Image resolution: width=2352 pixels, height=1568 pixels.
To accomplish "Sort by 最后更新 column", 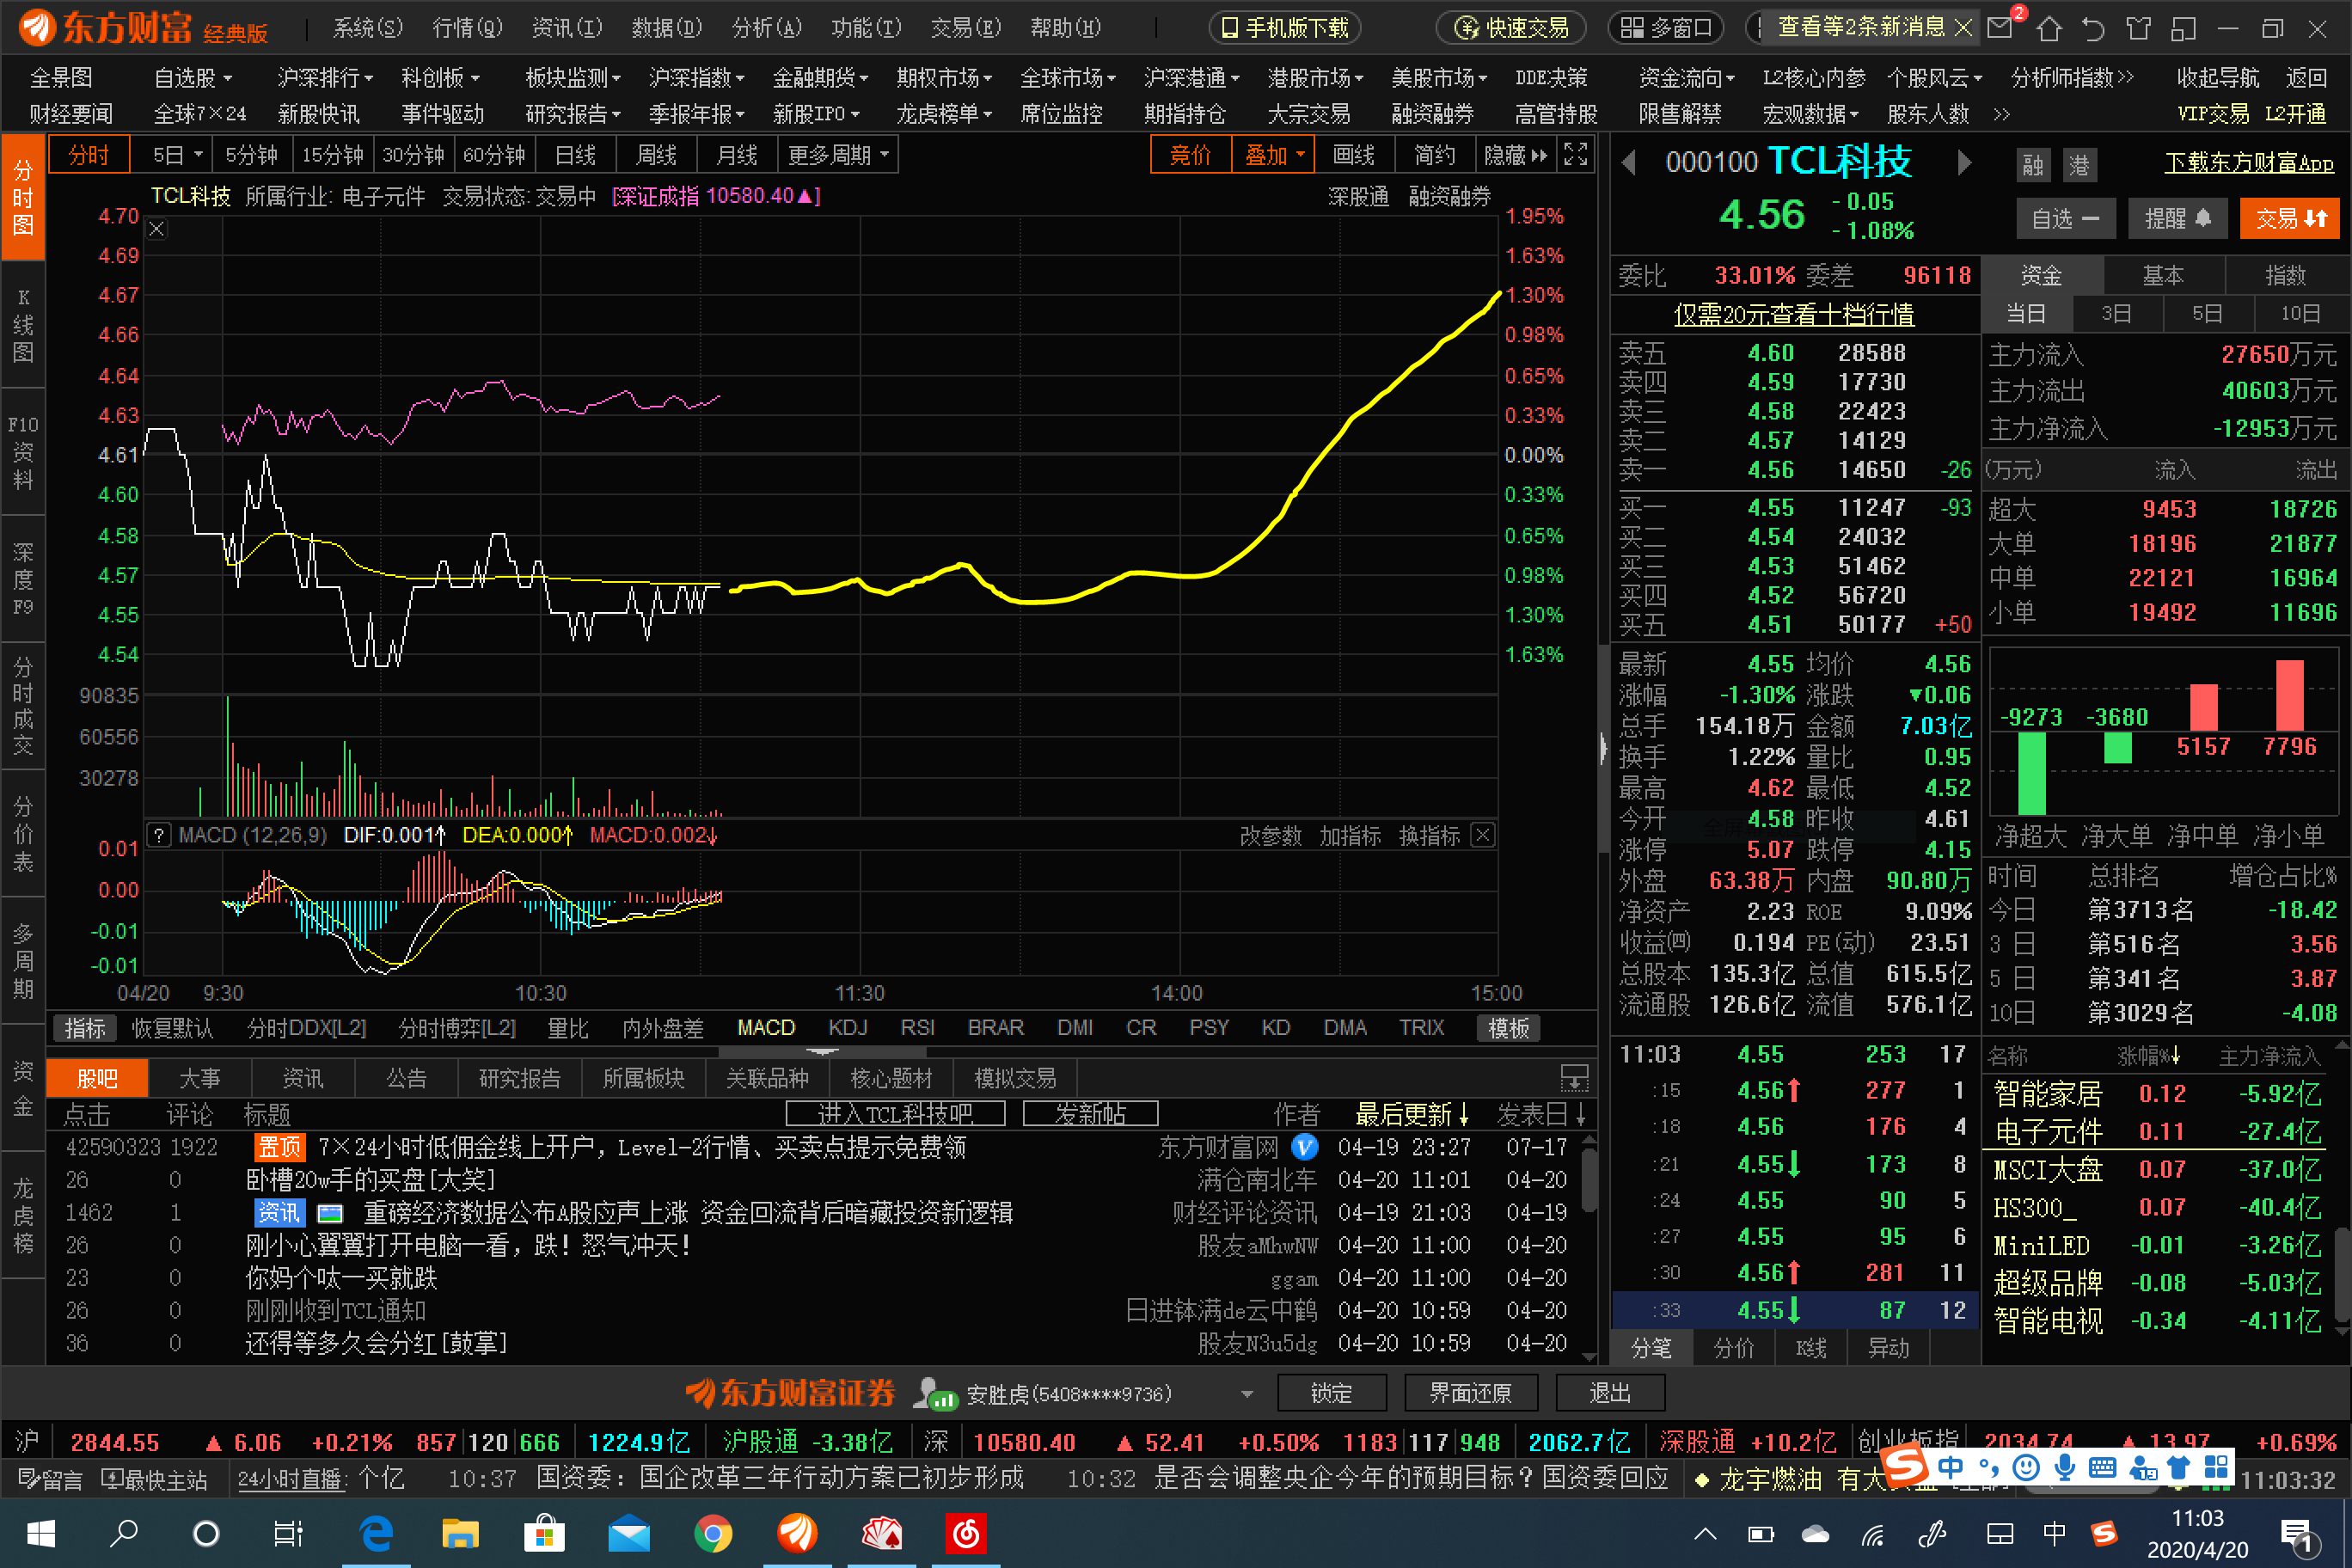I will [x=1411, y=1113].
